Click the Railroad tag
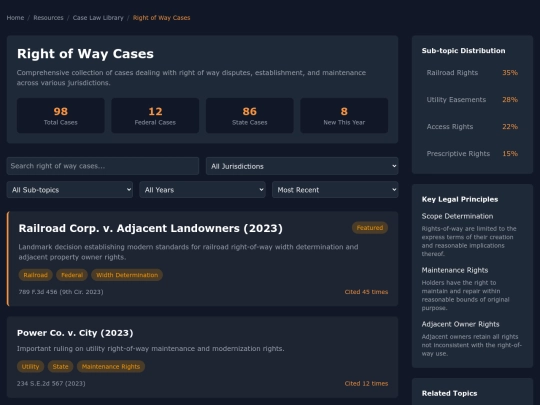 35,275
